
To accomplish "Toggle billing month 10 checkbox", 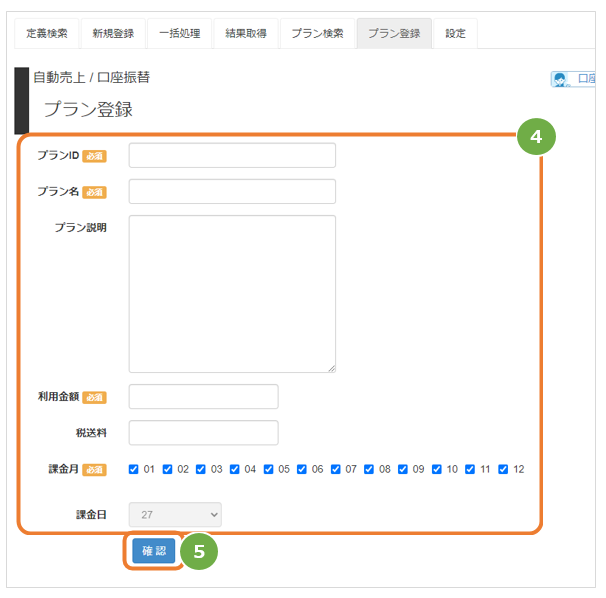I will [x=437, y=469].
